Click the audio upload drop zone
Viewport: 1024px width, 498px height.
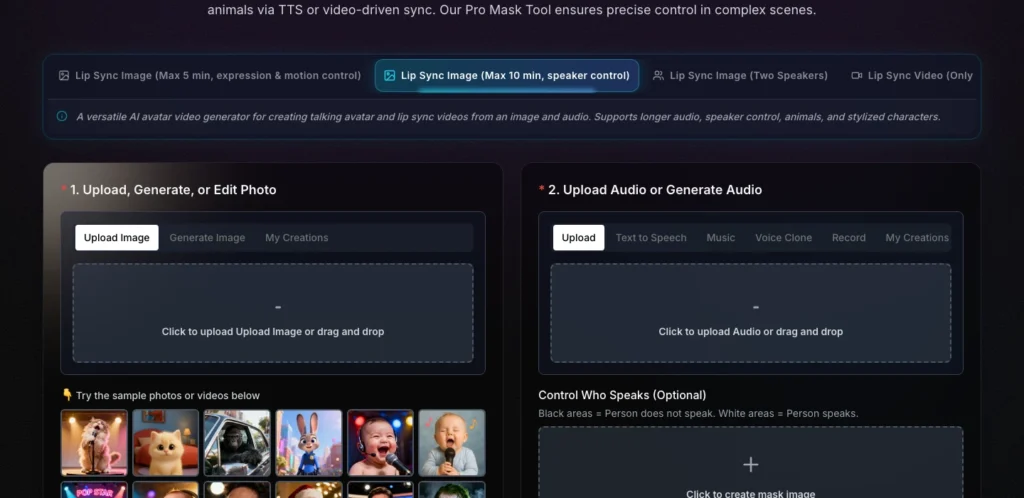click(x=751, y=313)
